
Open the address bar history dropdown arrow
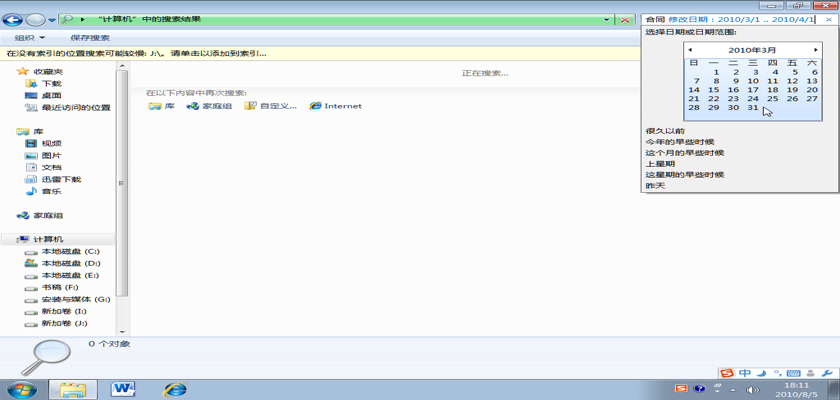pos(607,19)
